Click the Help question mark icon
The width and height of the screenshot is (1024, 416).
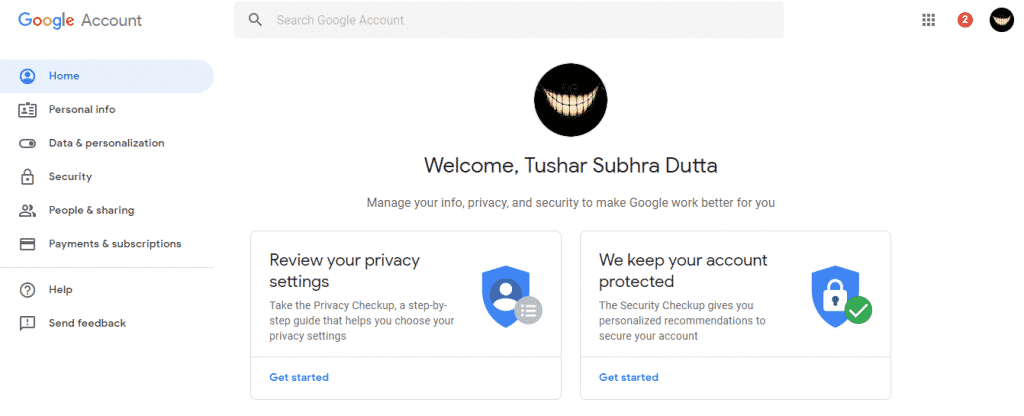click(x=28, y=290)
